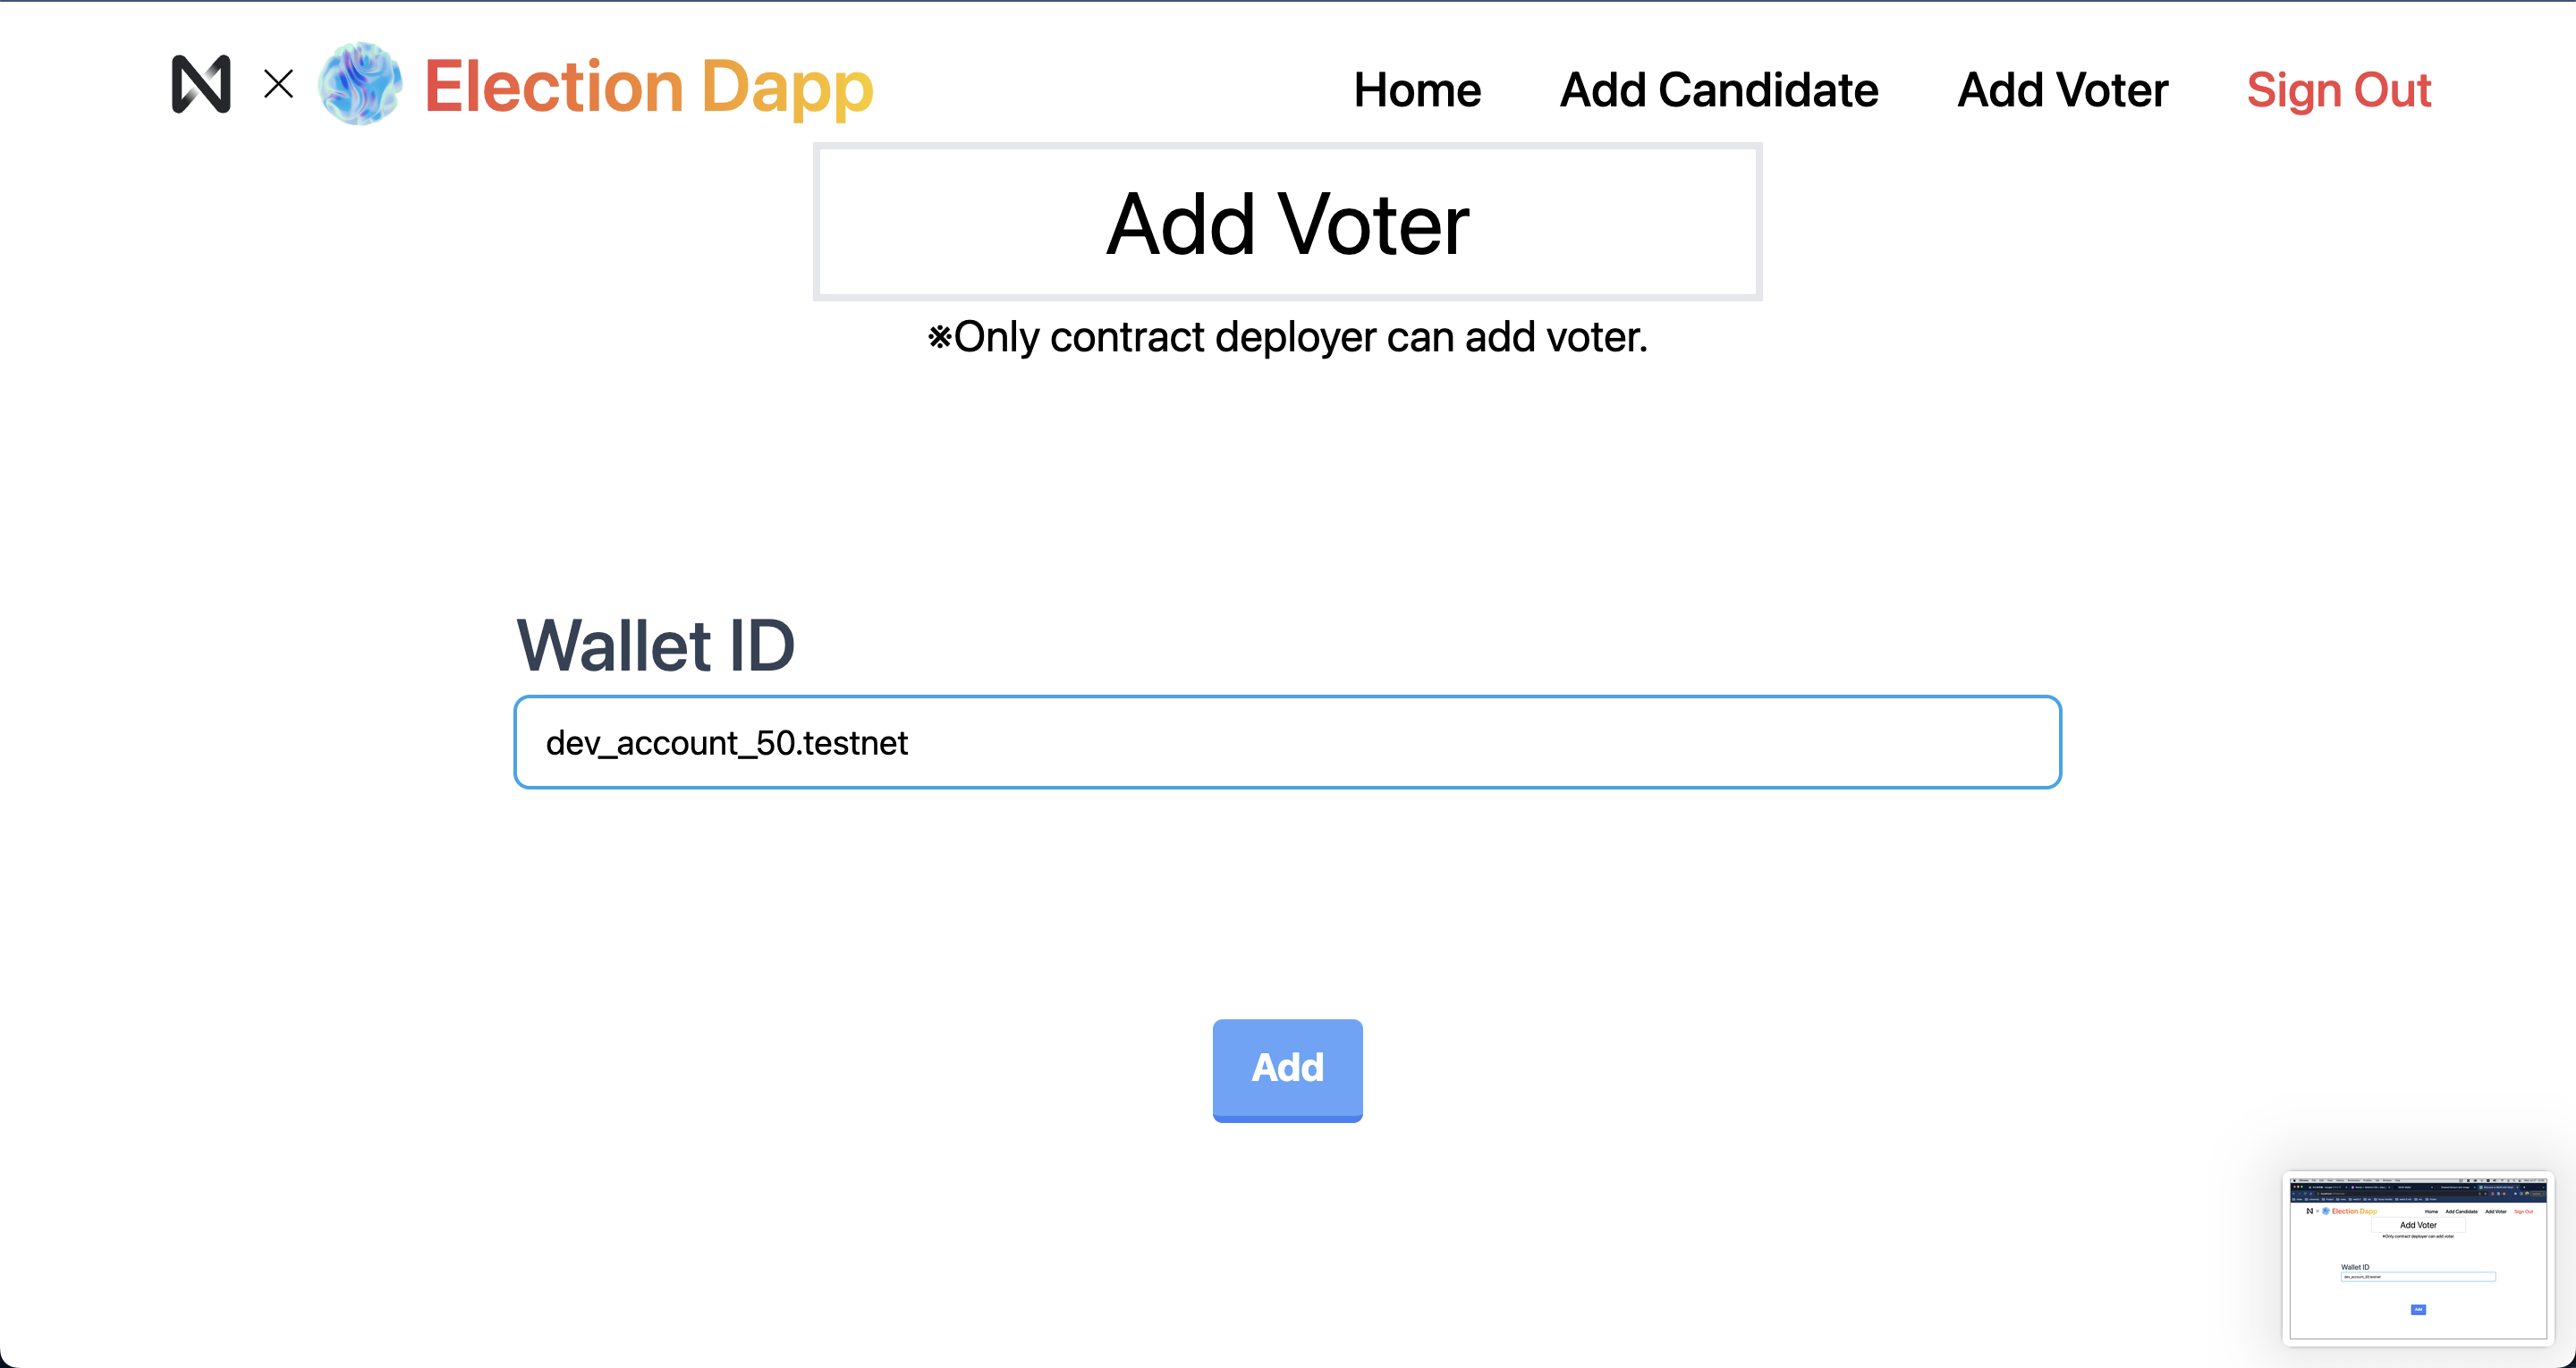Viewport: 2576px width, 1368px height.
Task: Select Add Voter in the navigation bar
Action: 2062,90
